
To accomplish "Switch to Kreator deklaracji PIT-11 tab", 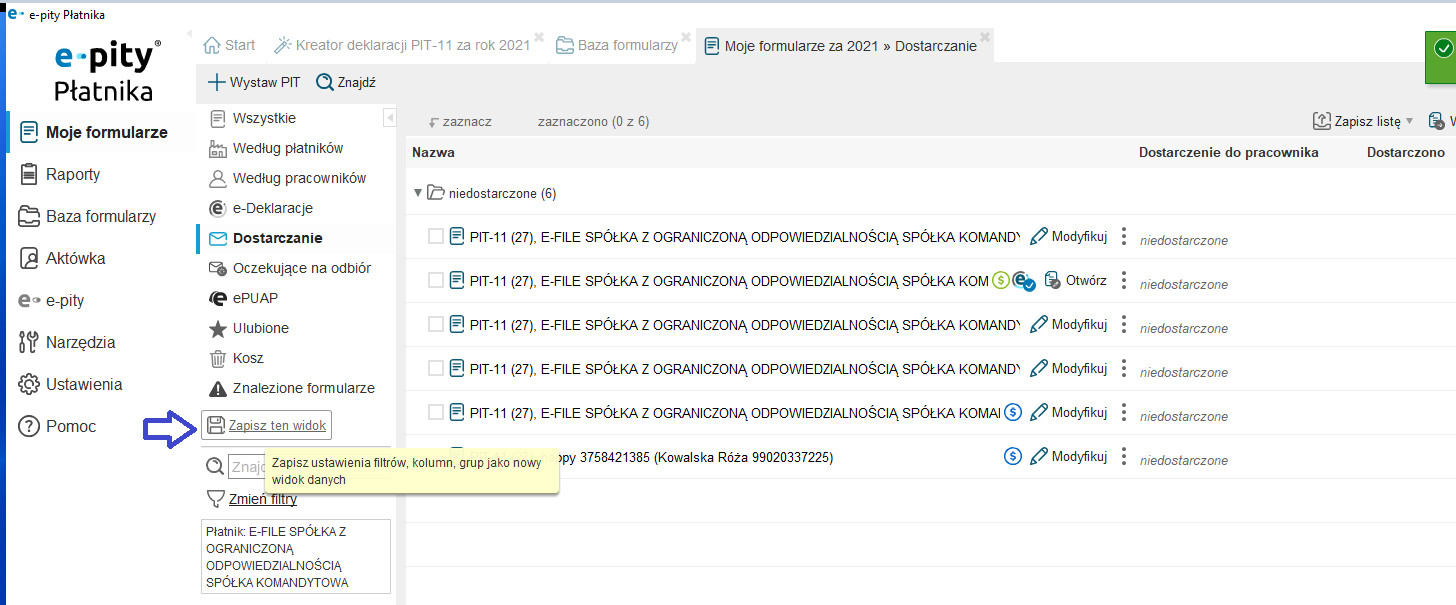I will (402, 45).
